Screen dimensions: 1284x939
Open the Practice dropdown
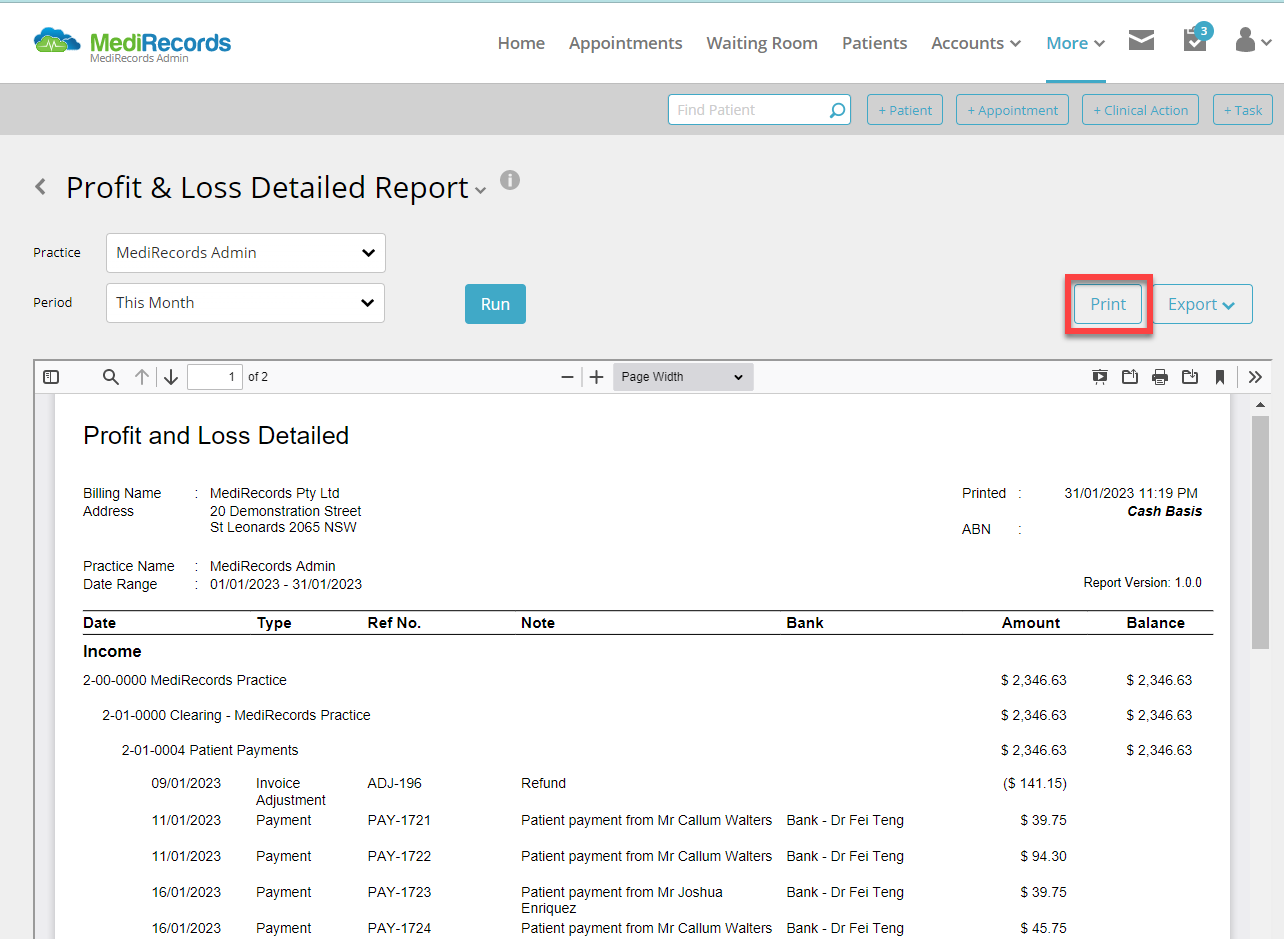pos(246,253)
